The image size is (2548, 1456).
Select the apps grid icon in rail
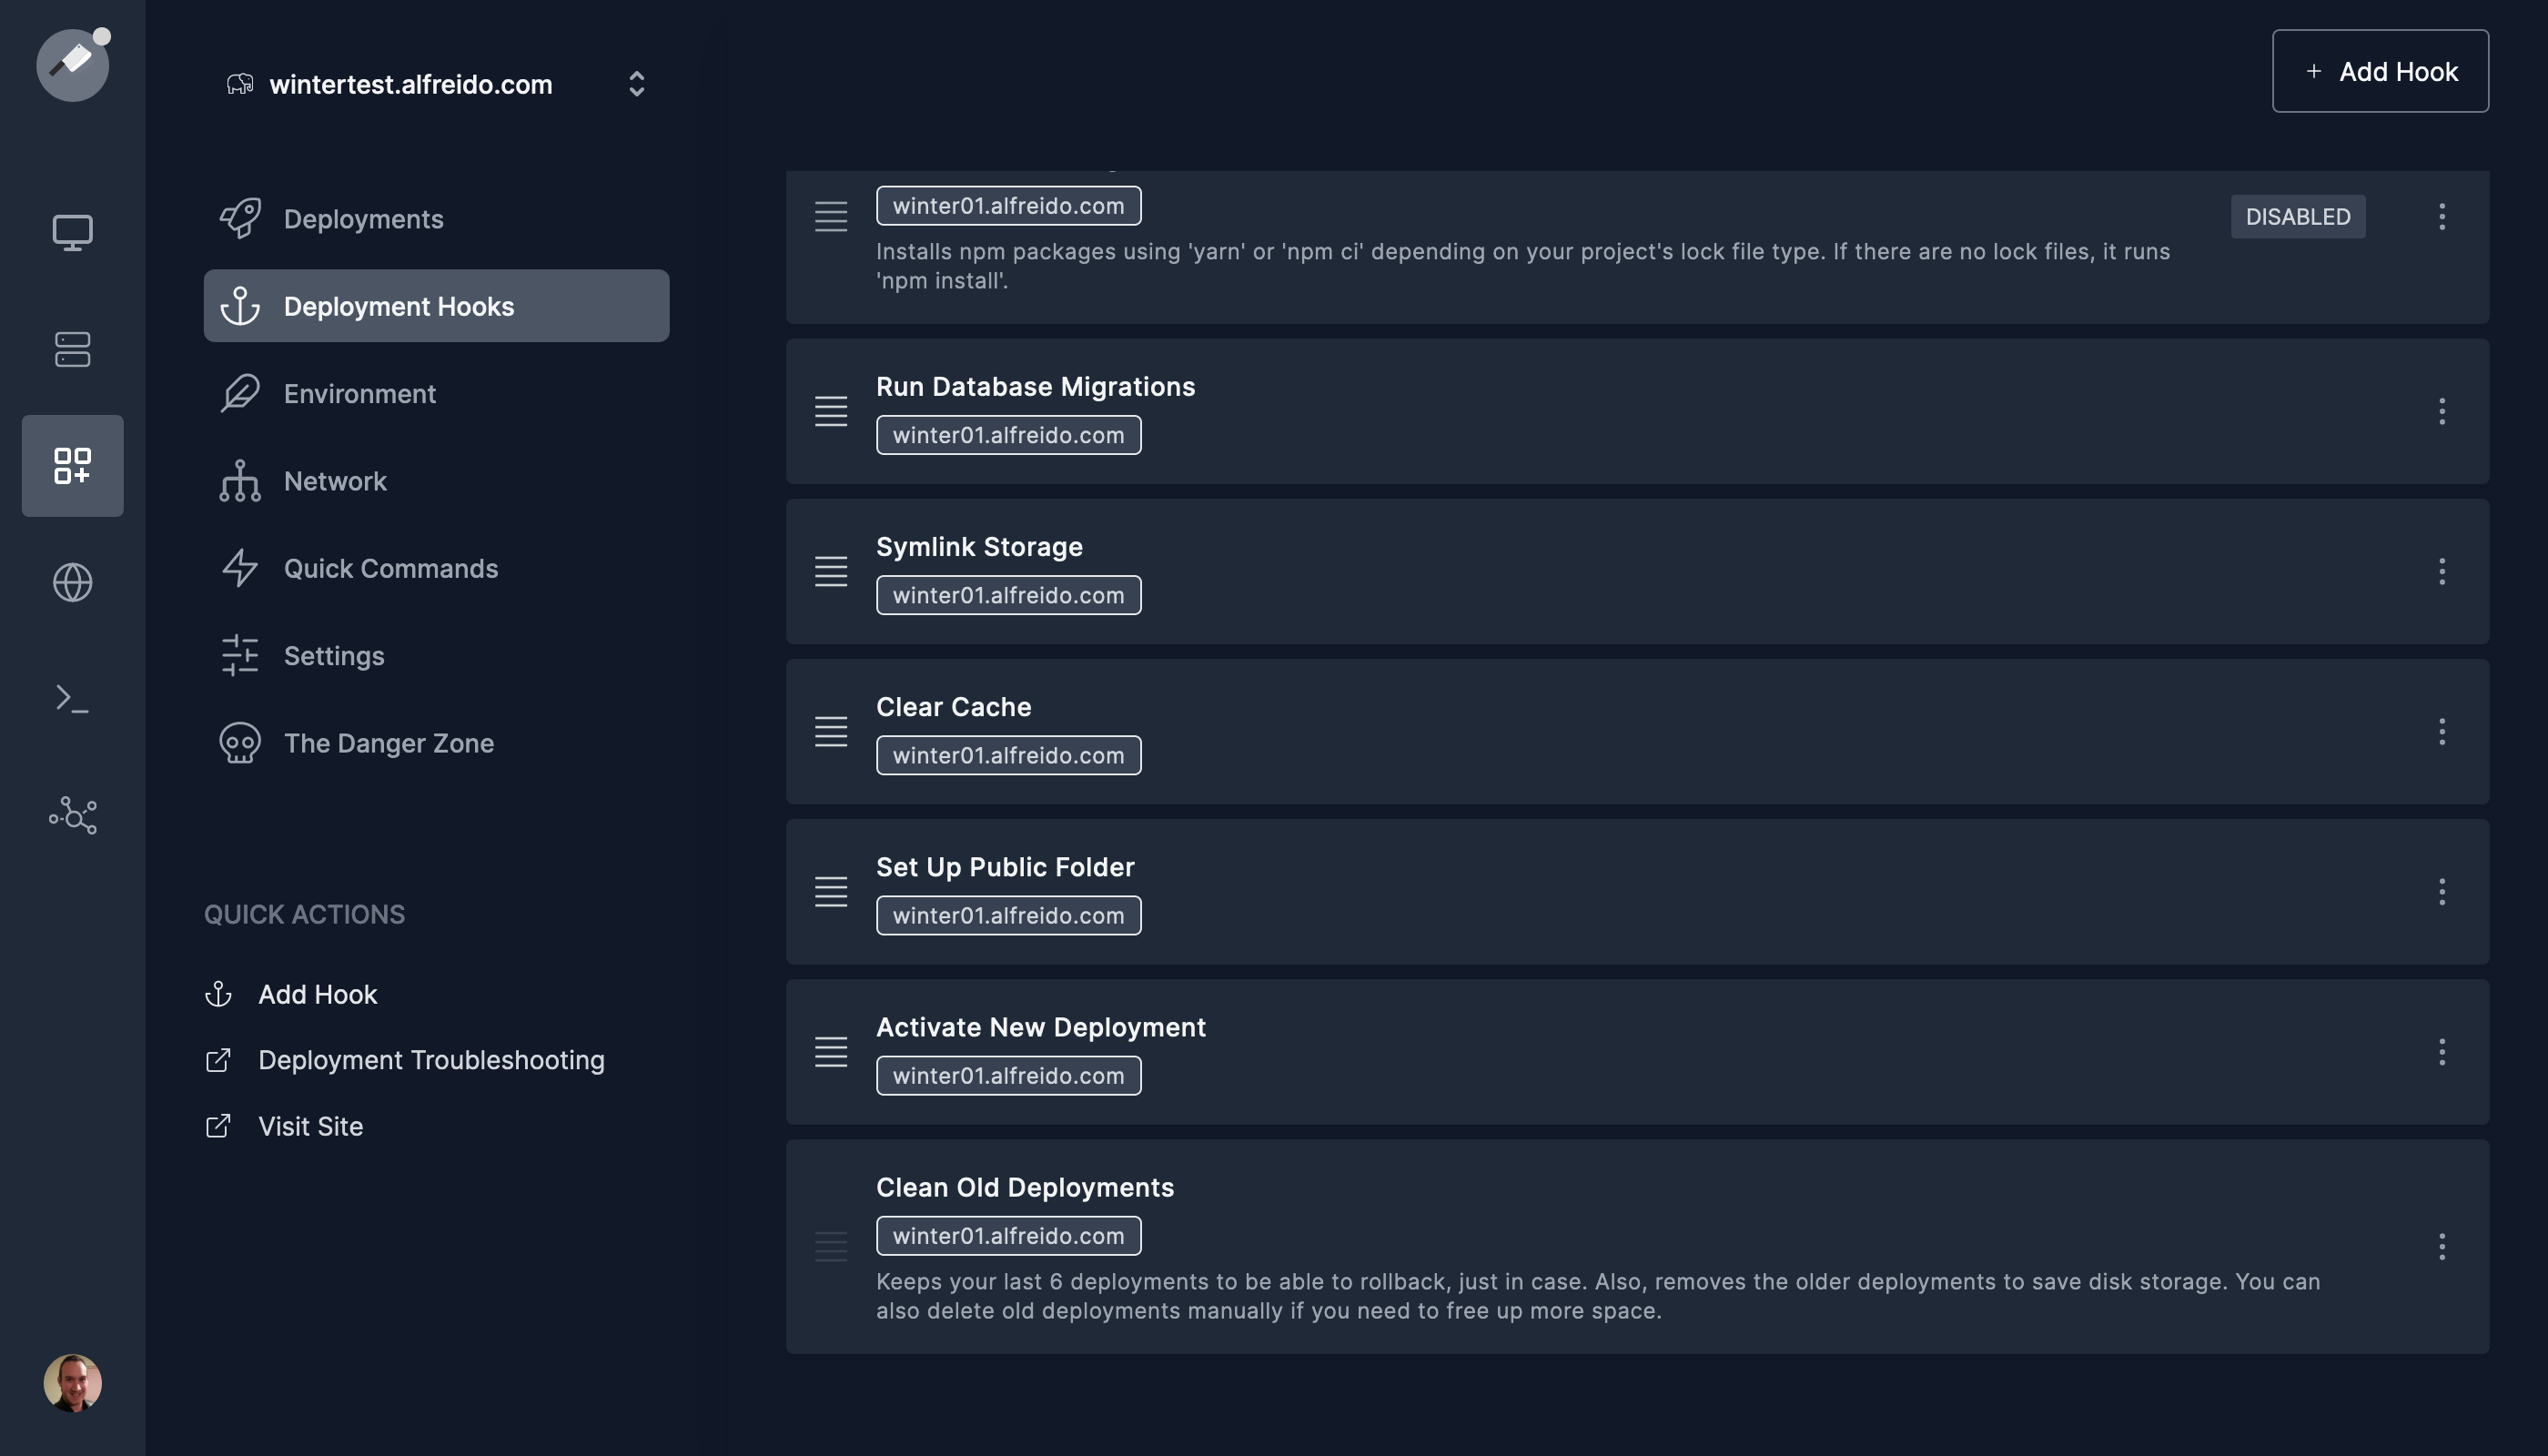click(x=72, y=466)
